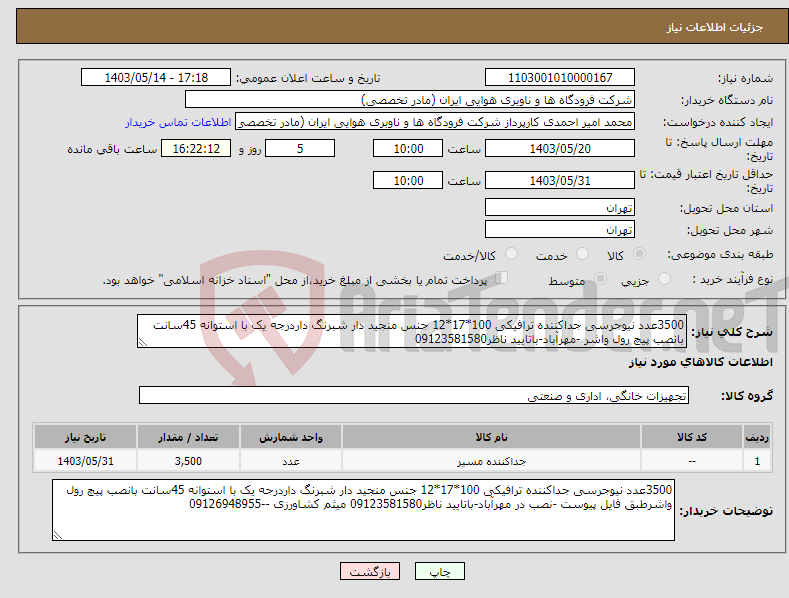Click the تعداد / مقدار column header
The image size is (789, 598).
(188, 437)
